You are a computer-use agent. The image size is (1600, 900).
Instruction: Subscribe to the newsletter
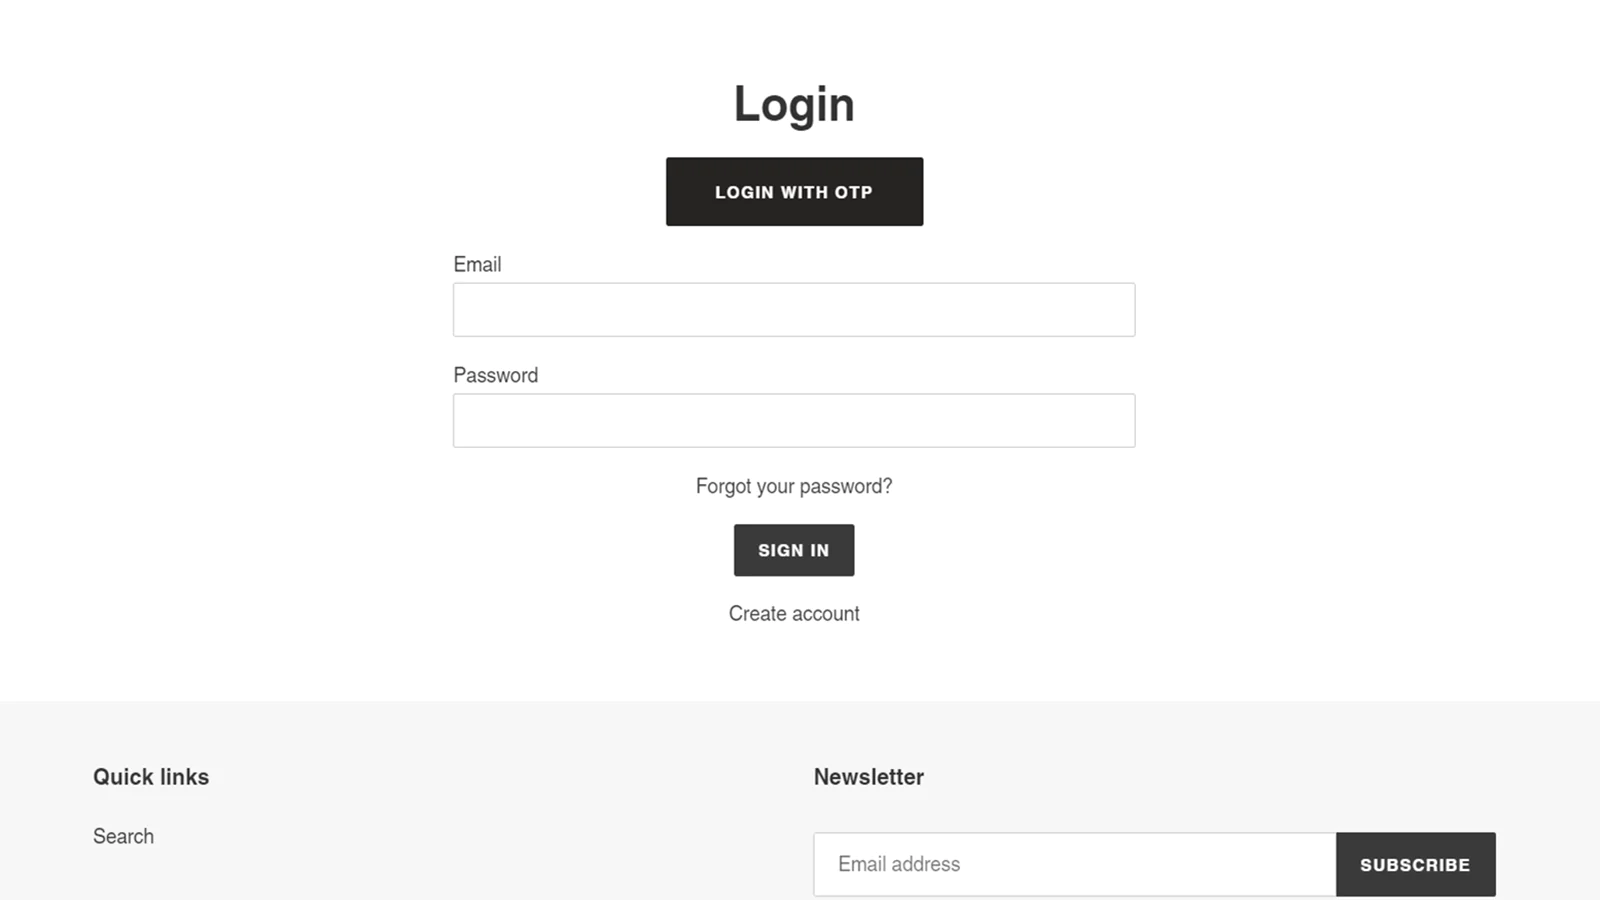(x=1415, y=864)
